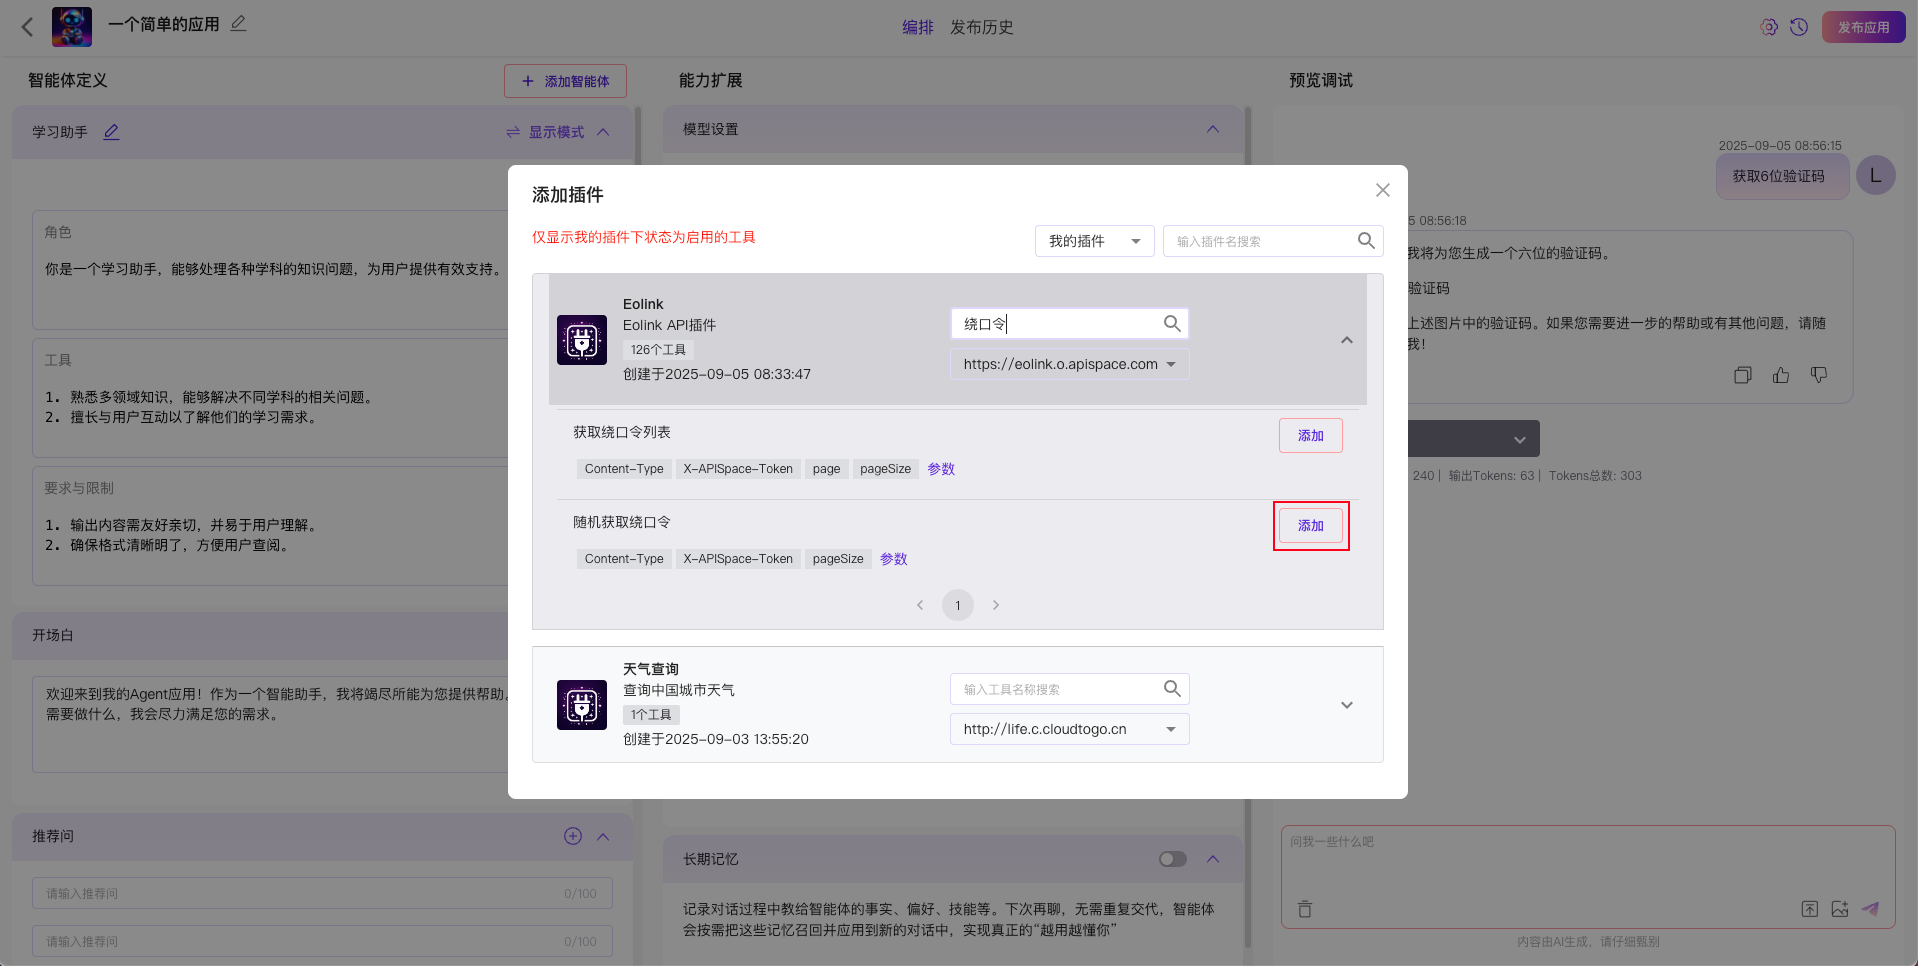The width and height of the screenshot is (1918, 966).
Task: Attach an image with picture icon
Action: coord(1840,909)
